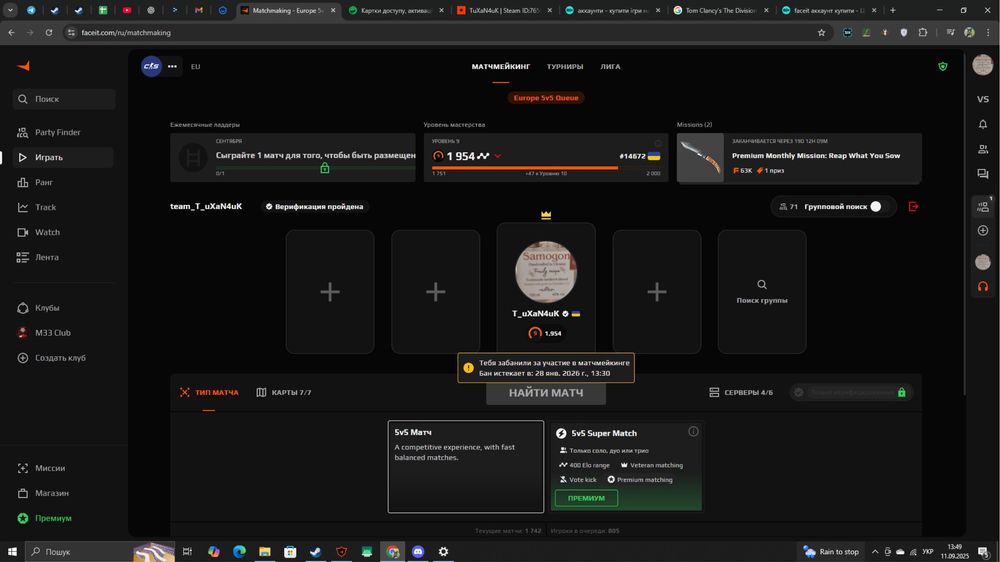Switch to TuXaN4uK Steam browser tab
The image size is (1000, 562).
pyautogui.click(x=504, y=10)
